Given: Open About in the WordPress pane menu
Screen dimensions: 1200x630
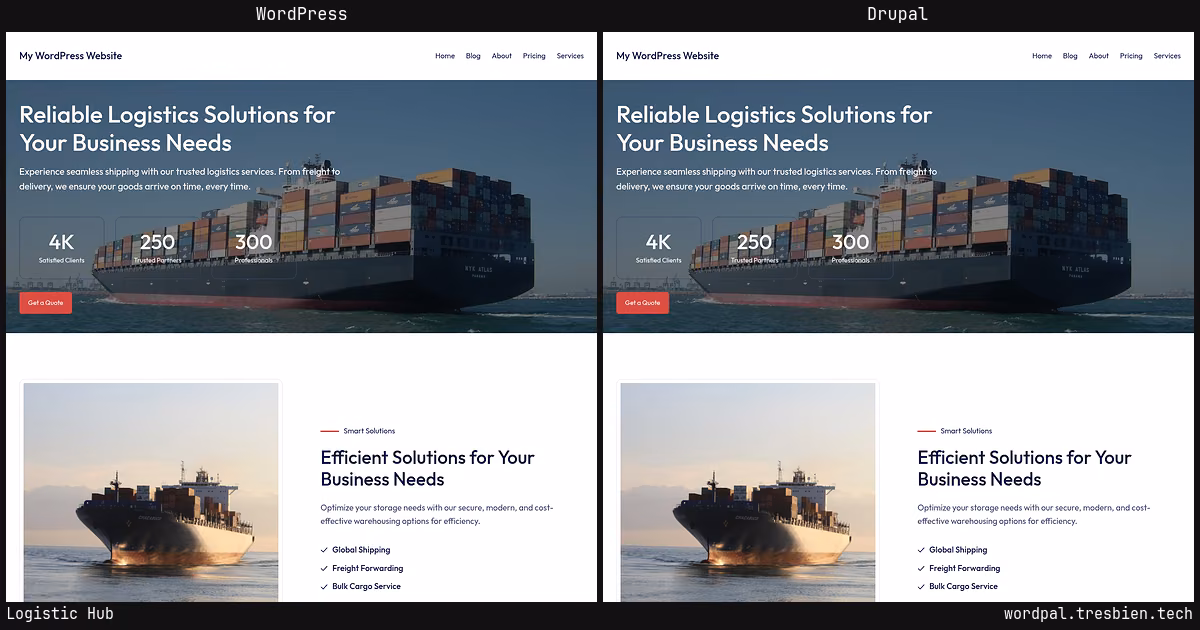Looking at the screenshot, I should click(502, 56).
